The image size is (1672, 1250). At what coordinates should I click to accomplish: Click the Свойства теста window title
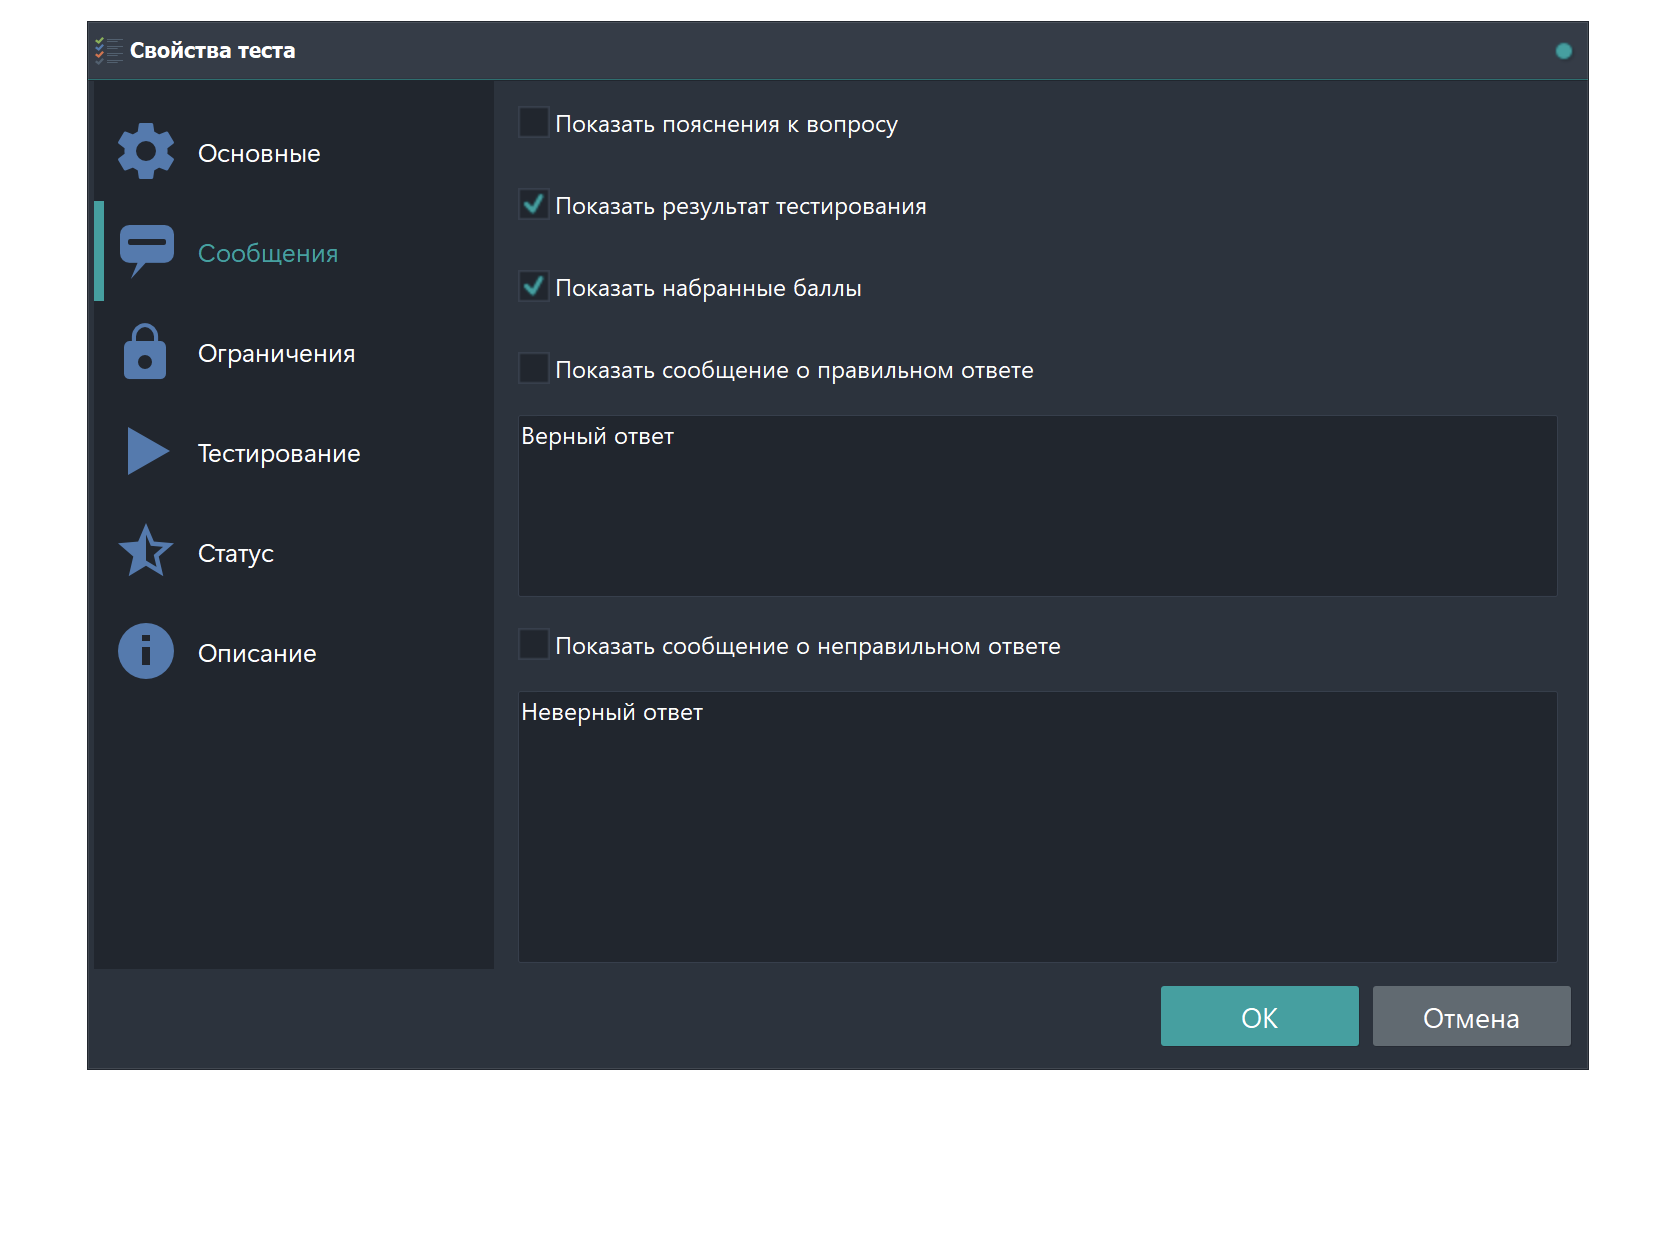tap(212, 50)
